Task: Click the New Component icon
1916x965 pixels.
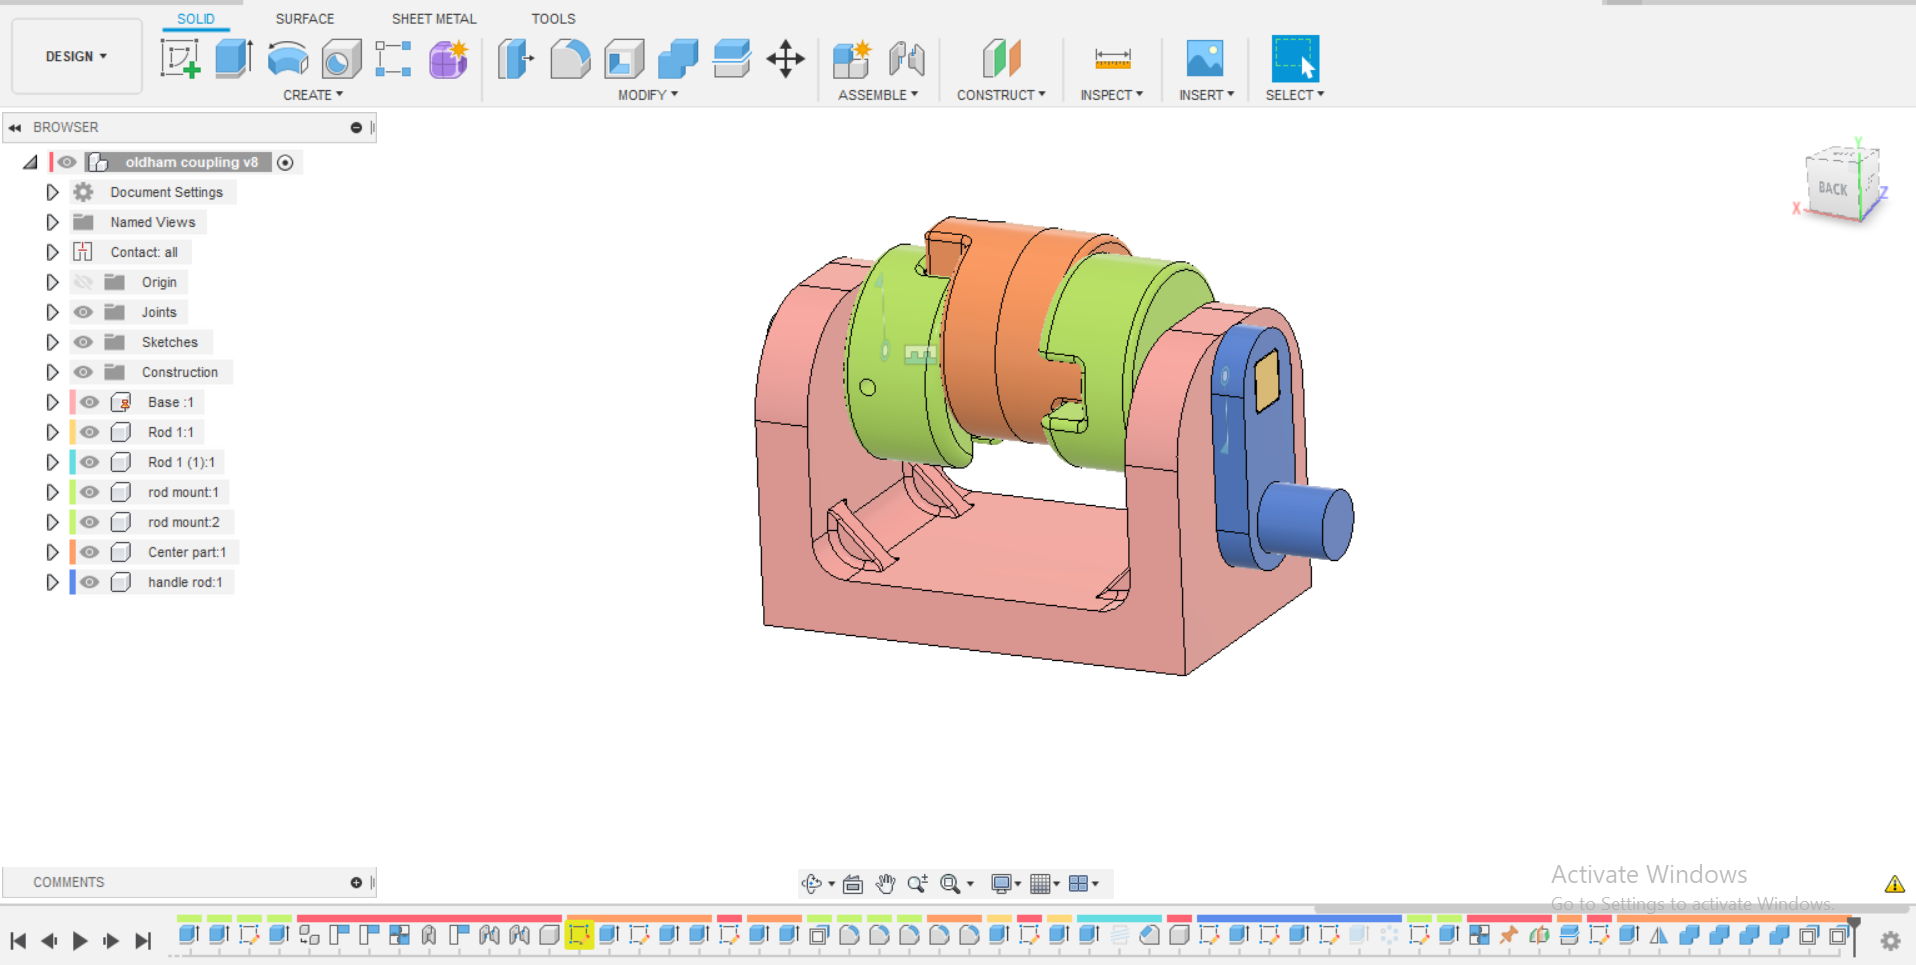Action: [x=852, y=59]
